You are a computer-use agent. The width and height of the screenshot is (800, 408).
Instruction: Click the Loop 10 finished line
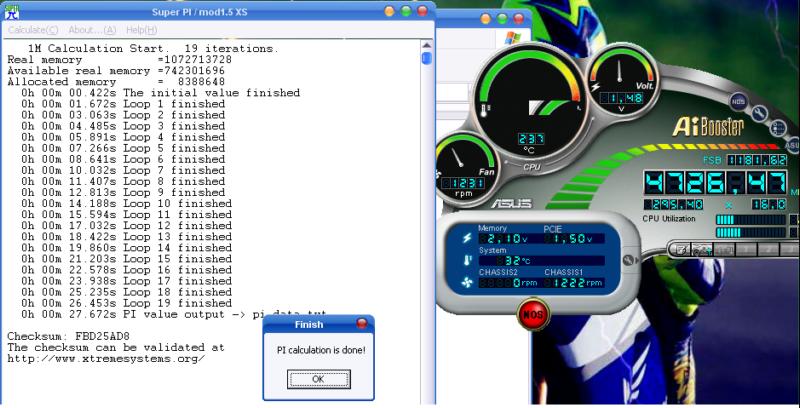[126, 203]
